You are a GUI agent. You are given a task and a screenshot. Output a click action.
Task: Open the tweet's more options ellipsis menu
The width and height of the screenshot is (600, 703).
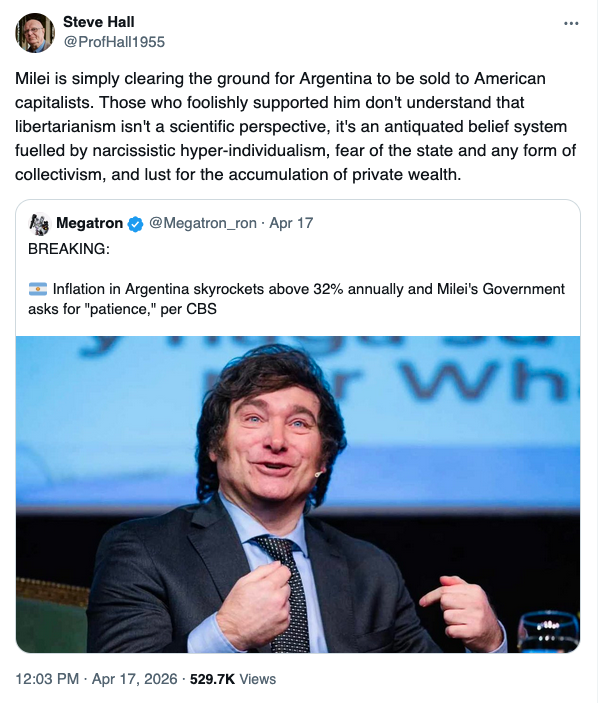click(x=571, y=23)
